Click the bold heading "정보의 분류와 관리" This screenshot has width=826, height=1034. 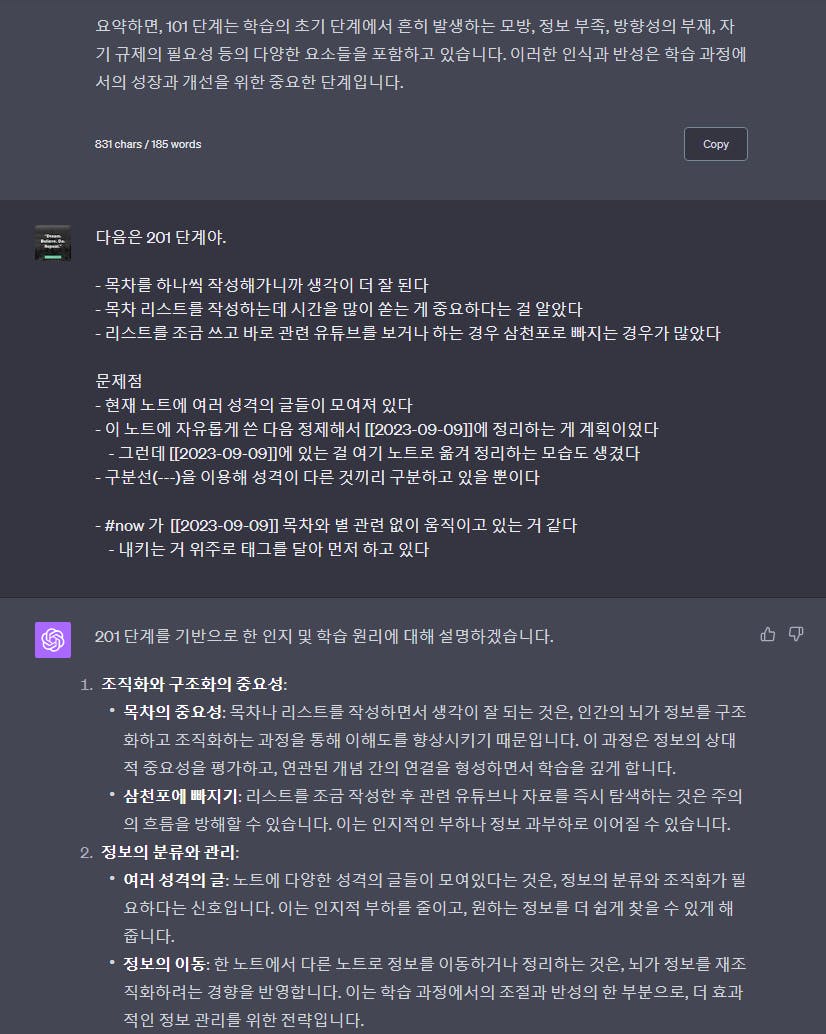click(x=169, y=852)
